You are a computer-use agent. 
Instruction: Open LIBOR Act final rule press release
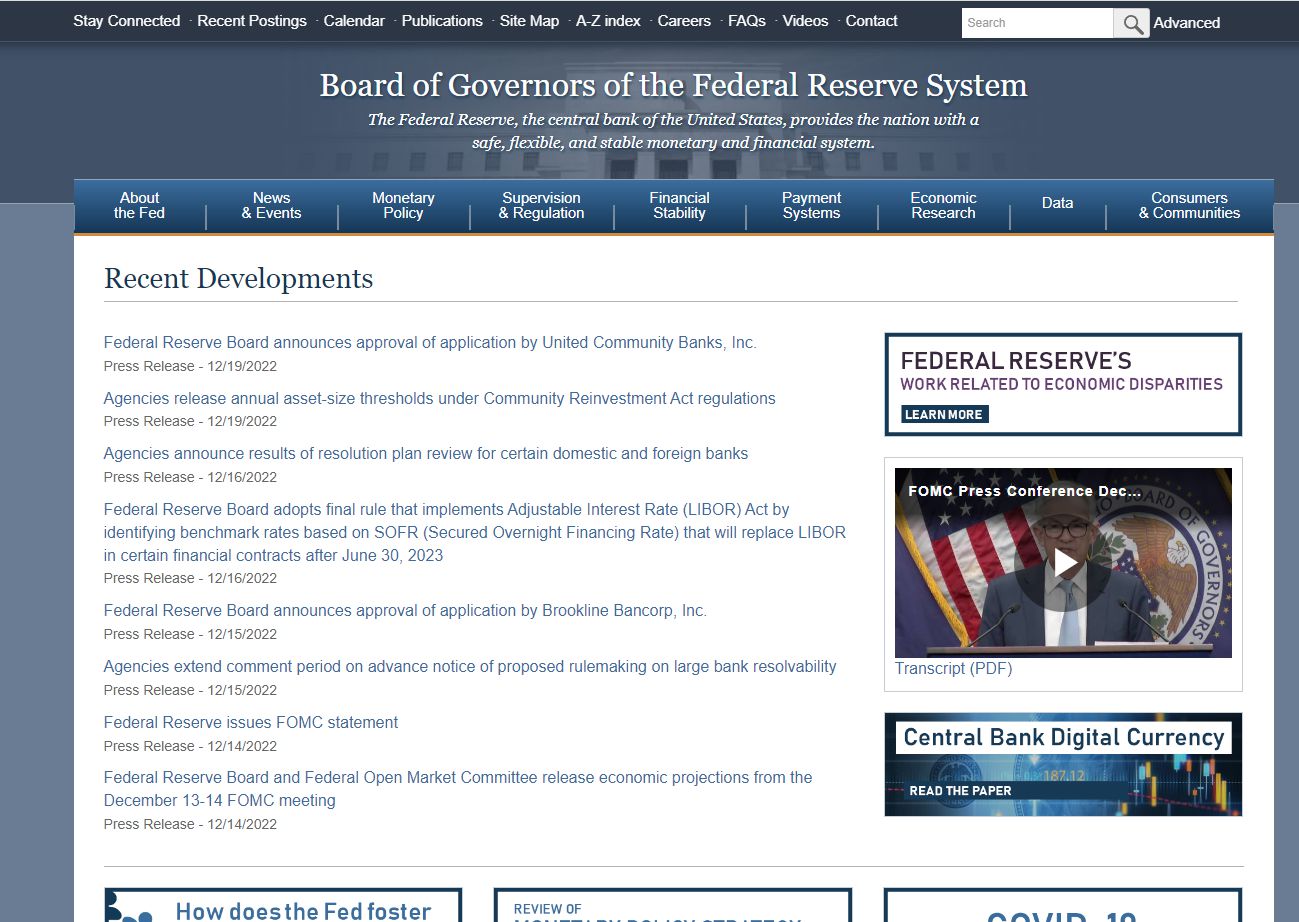pos(475,533)
